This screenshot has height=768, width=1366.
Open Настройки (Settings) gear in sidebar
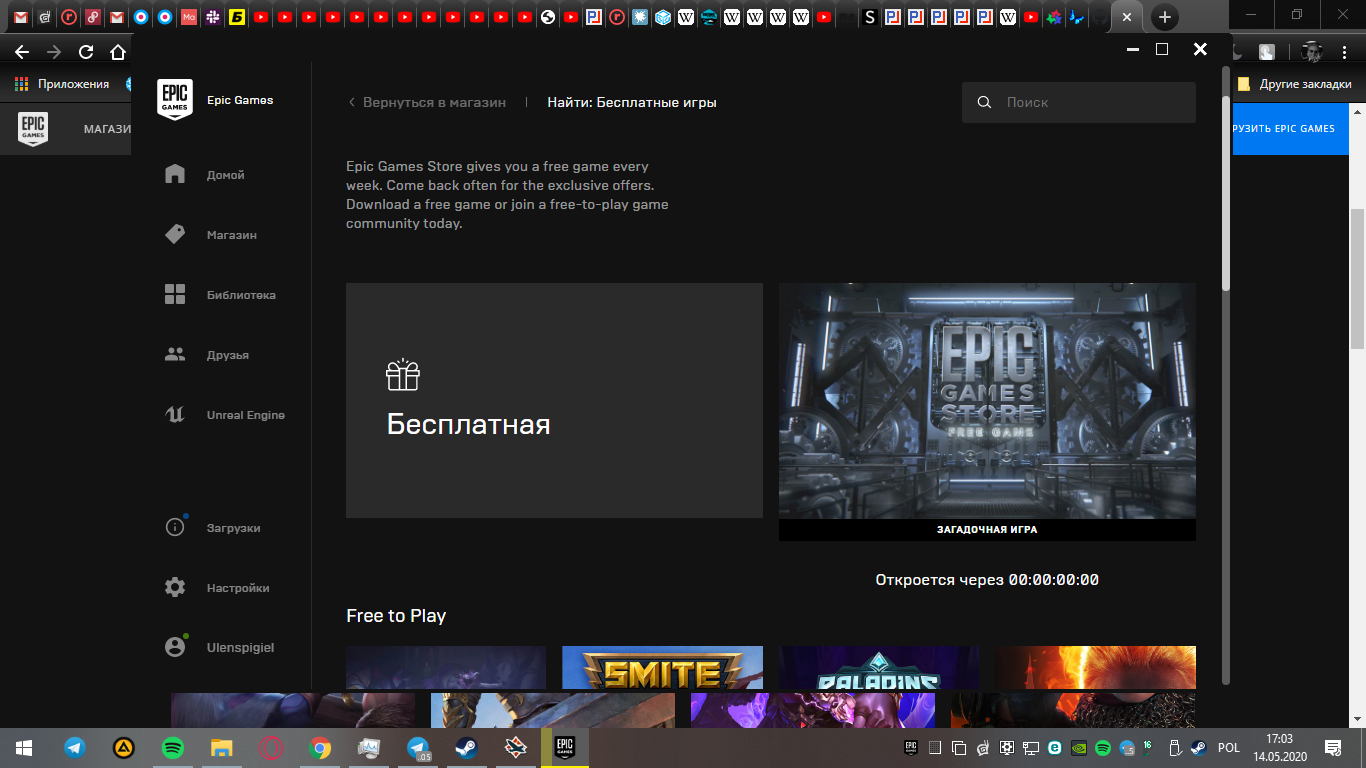pyautogui.click(x=175, y=587)
